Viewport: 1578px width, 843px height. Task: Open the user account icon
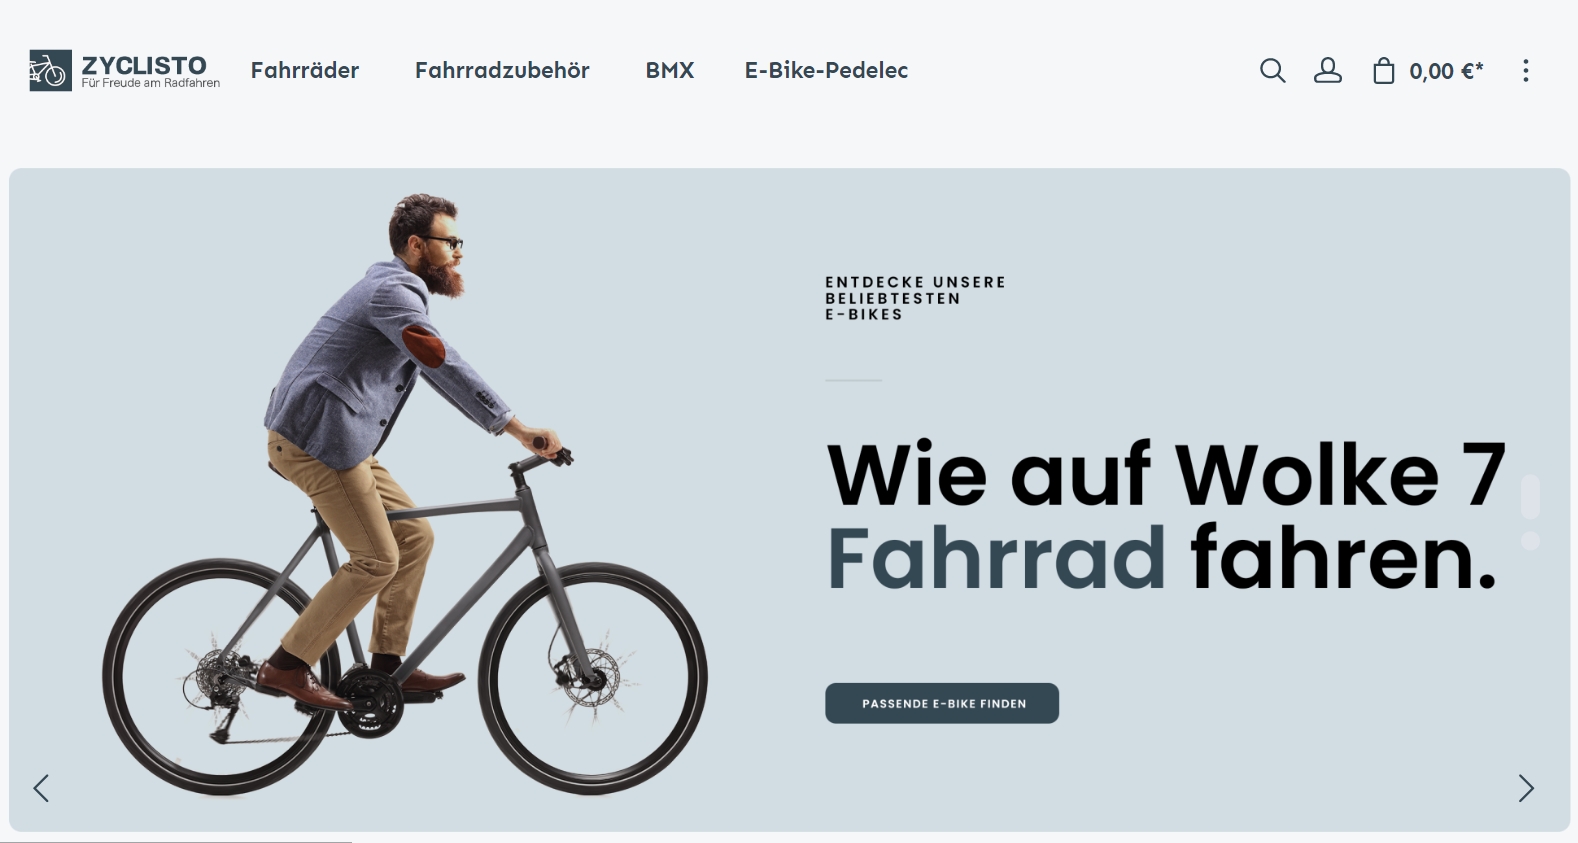pos(1327,70)
